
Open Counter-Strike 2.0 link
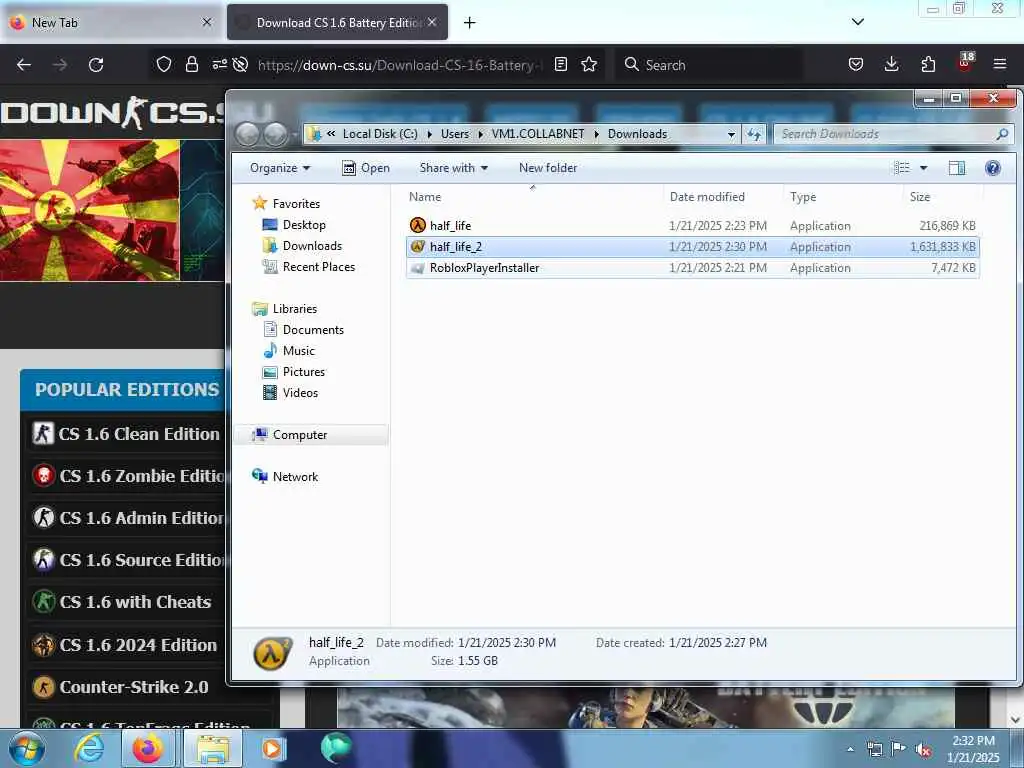(134, 688)
